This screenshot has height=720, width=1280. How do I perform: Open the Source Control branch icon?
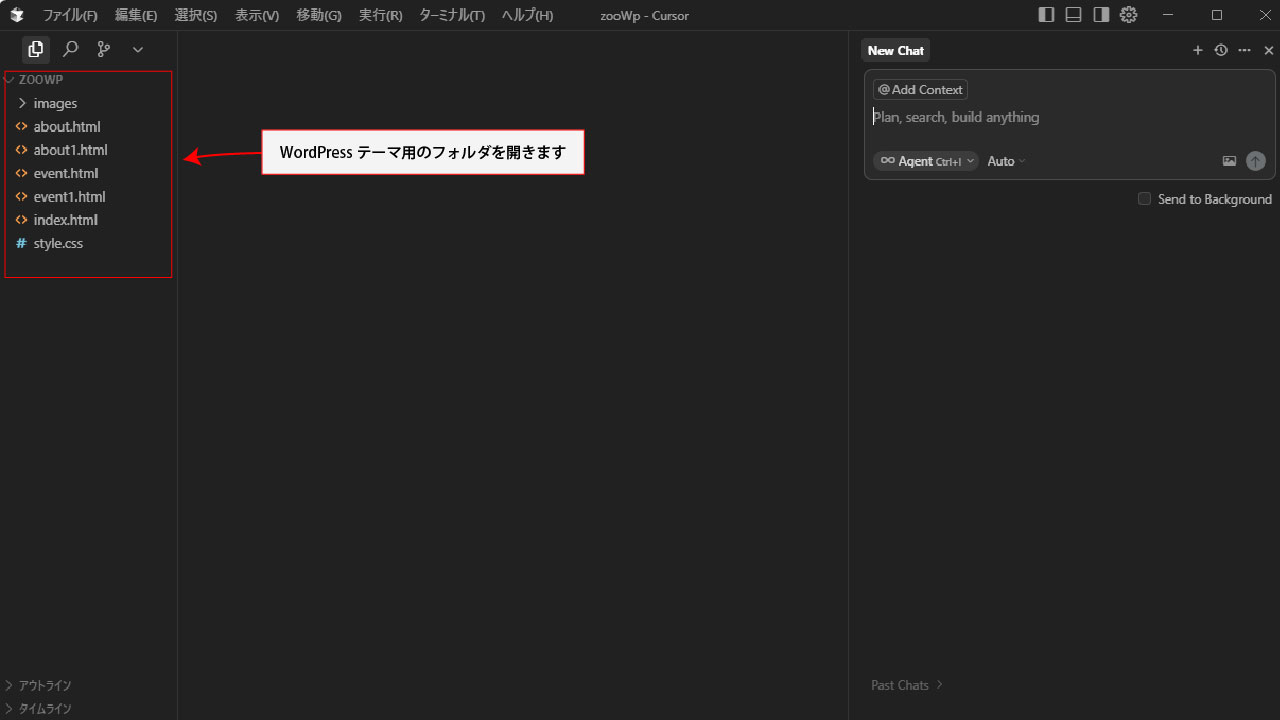point(104,49)
